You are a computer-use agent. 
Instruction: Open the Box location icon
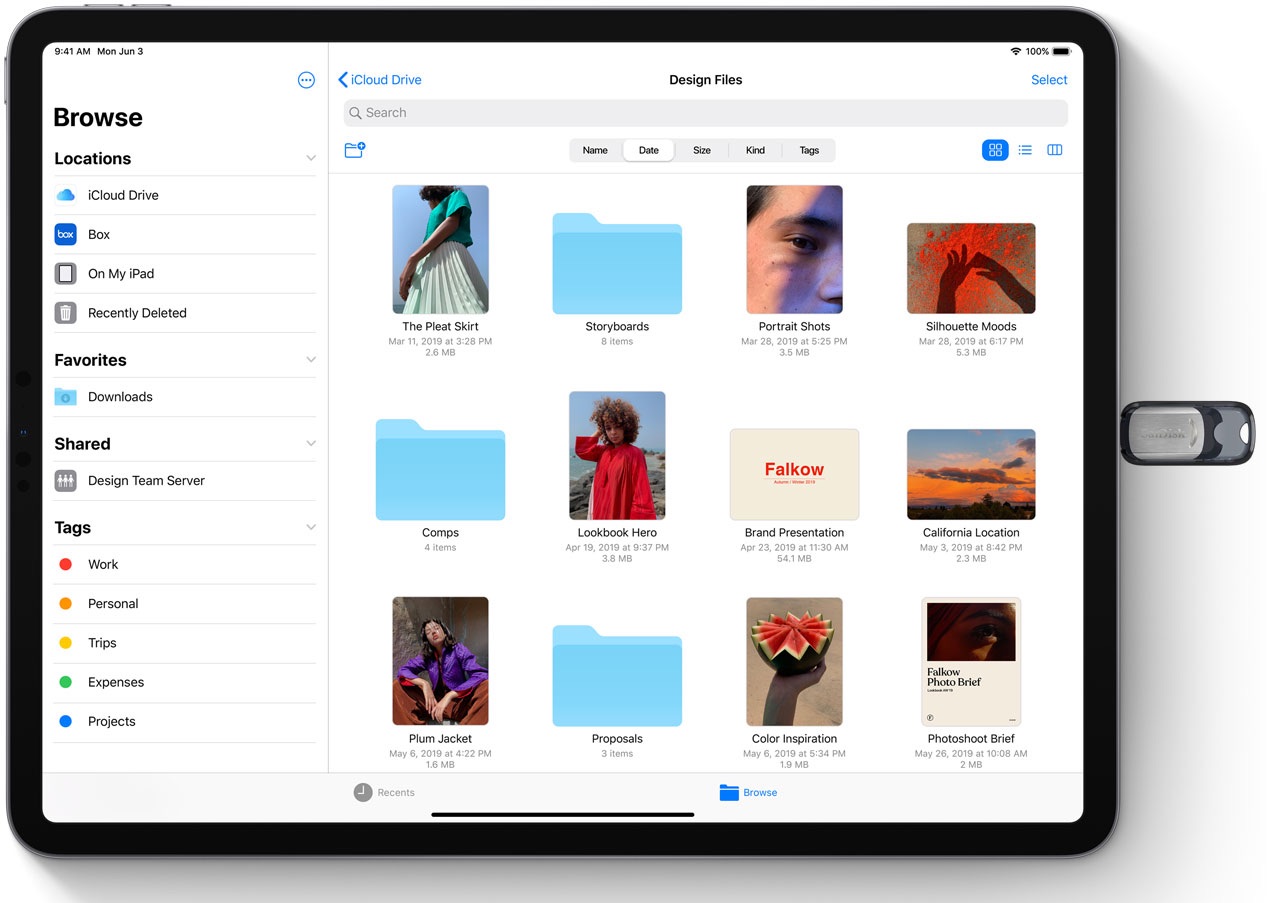(x=65, y=234)
